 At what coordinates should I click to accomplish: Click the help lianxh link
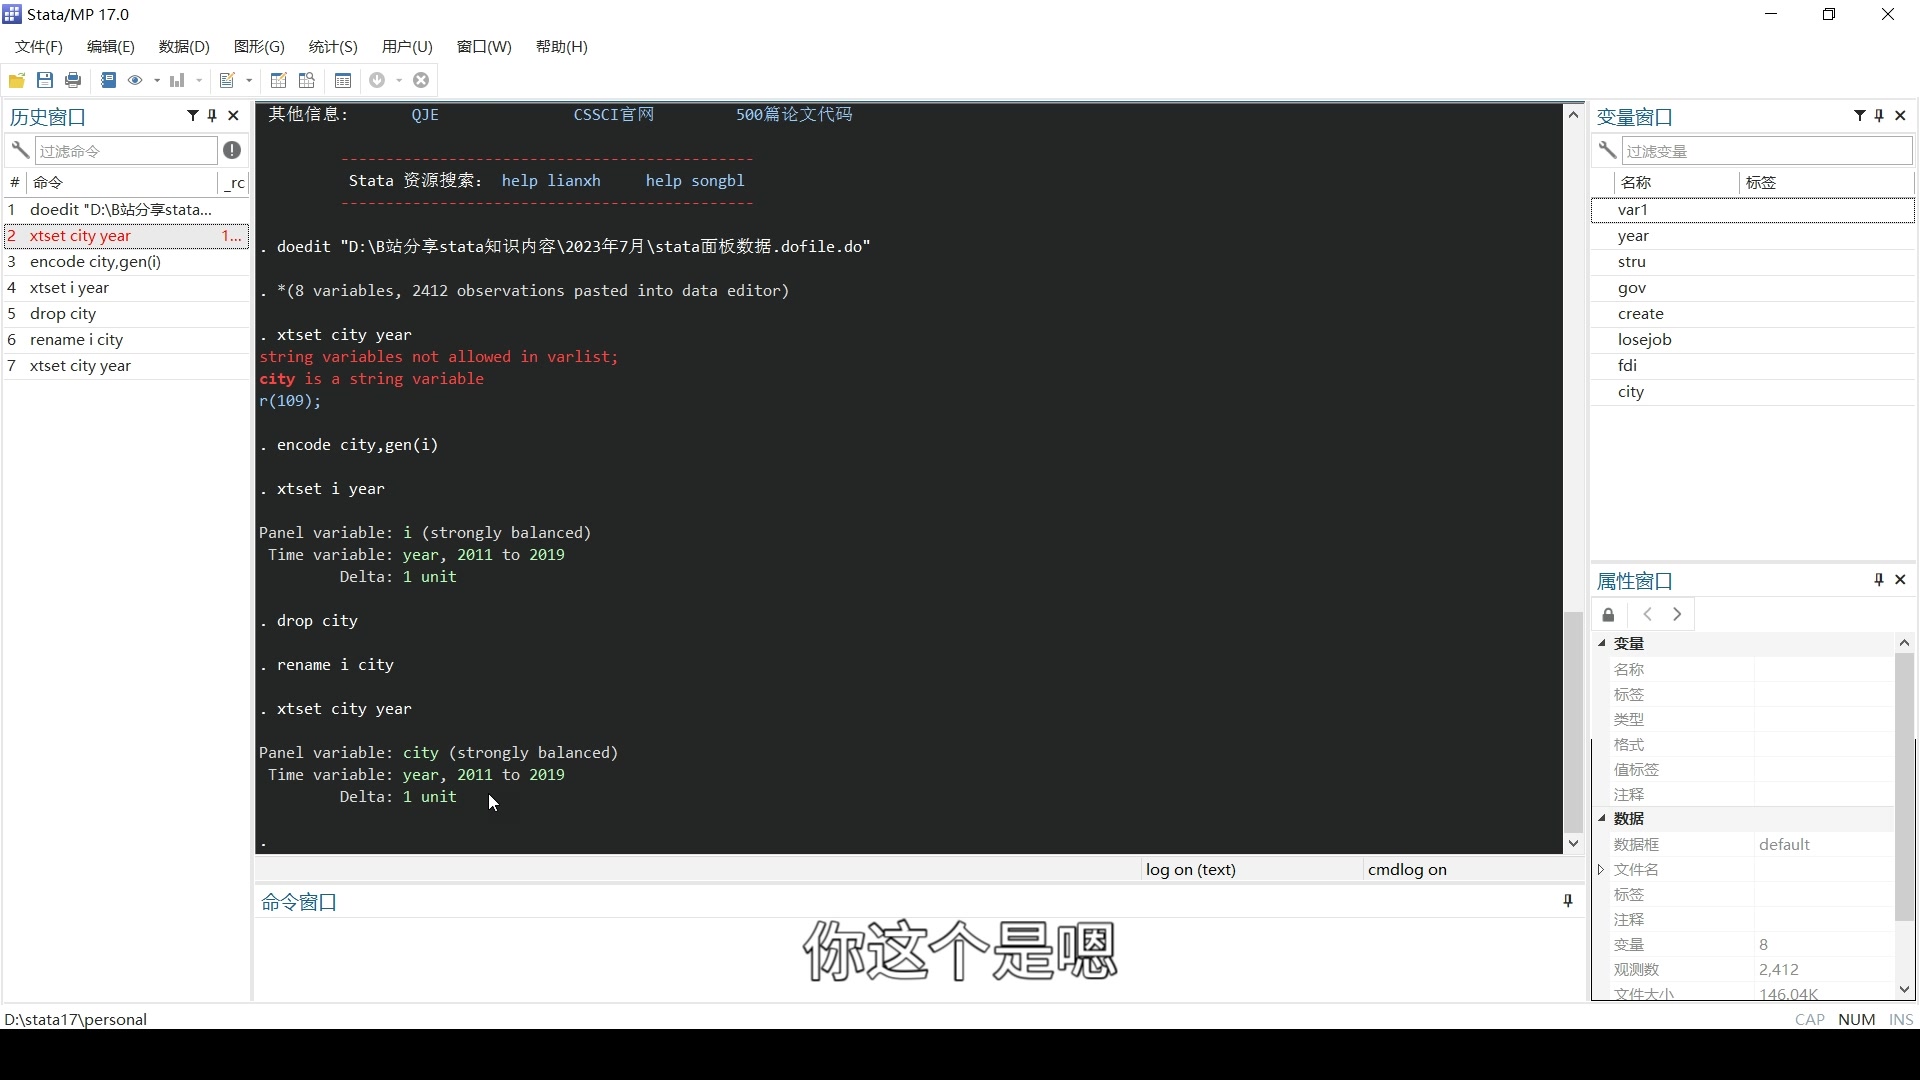click(x=551, y=181)
